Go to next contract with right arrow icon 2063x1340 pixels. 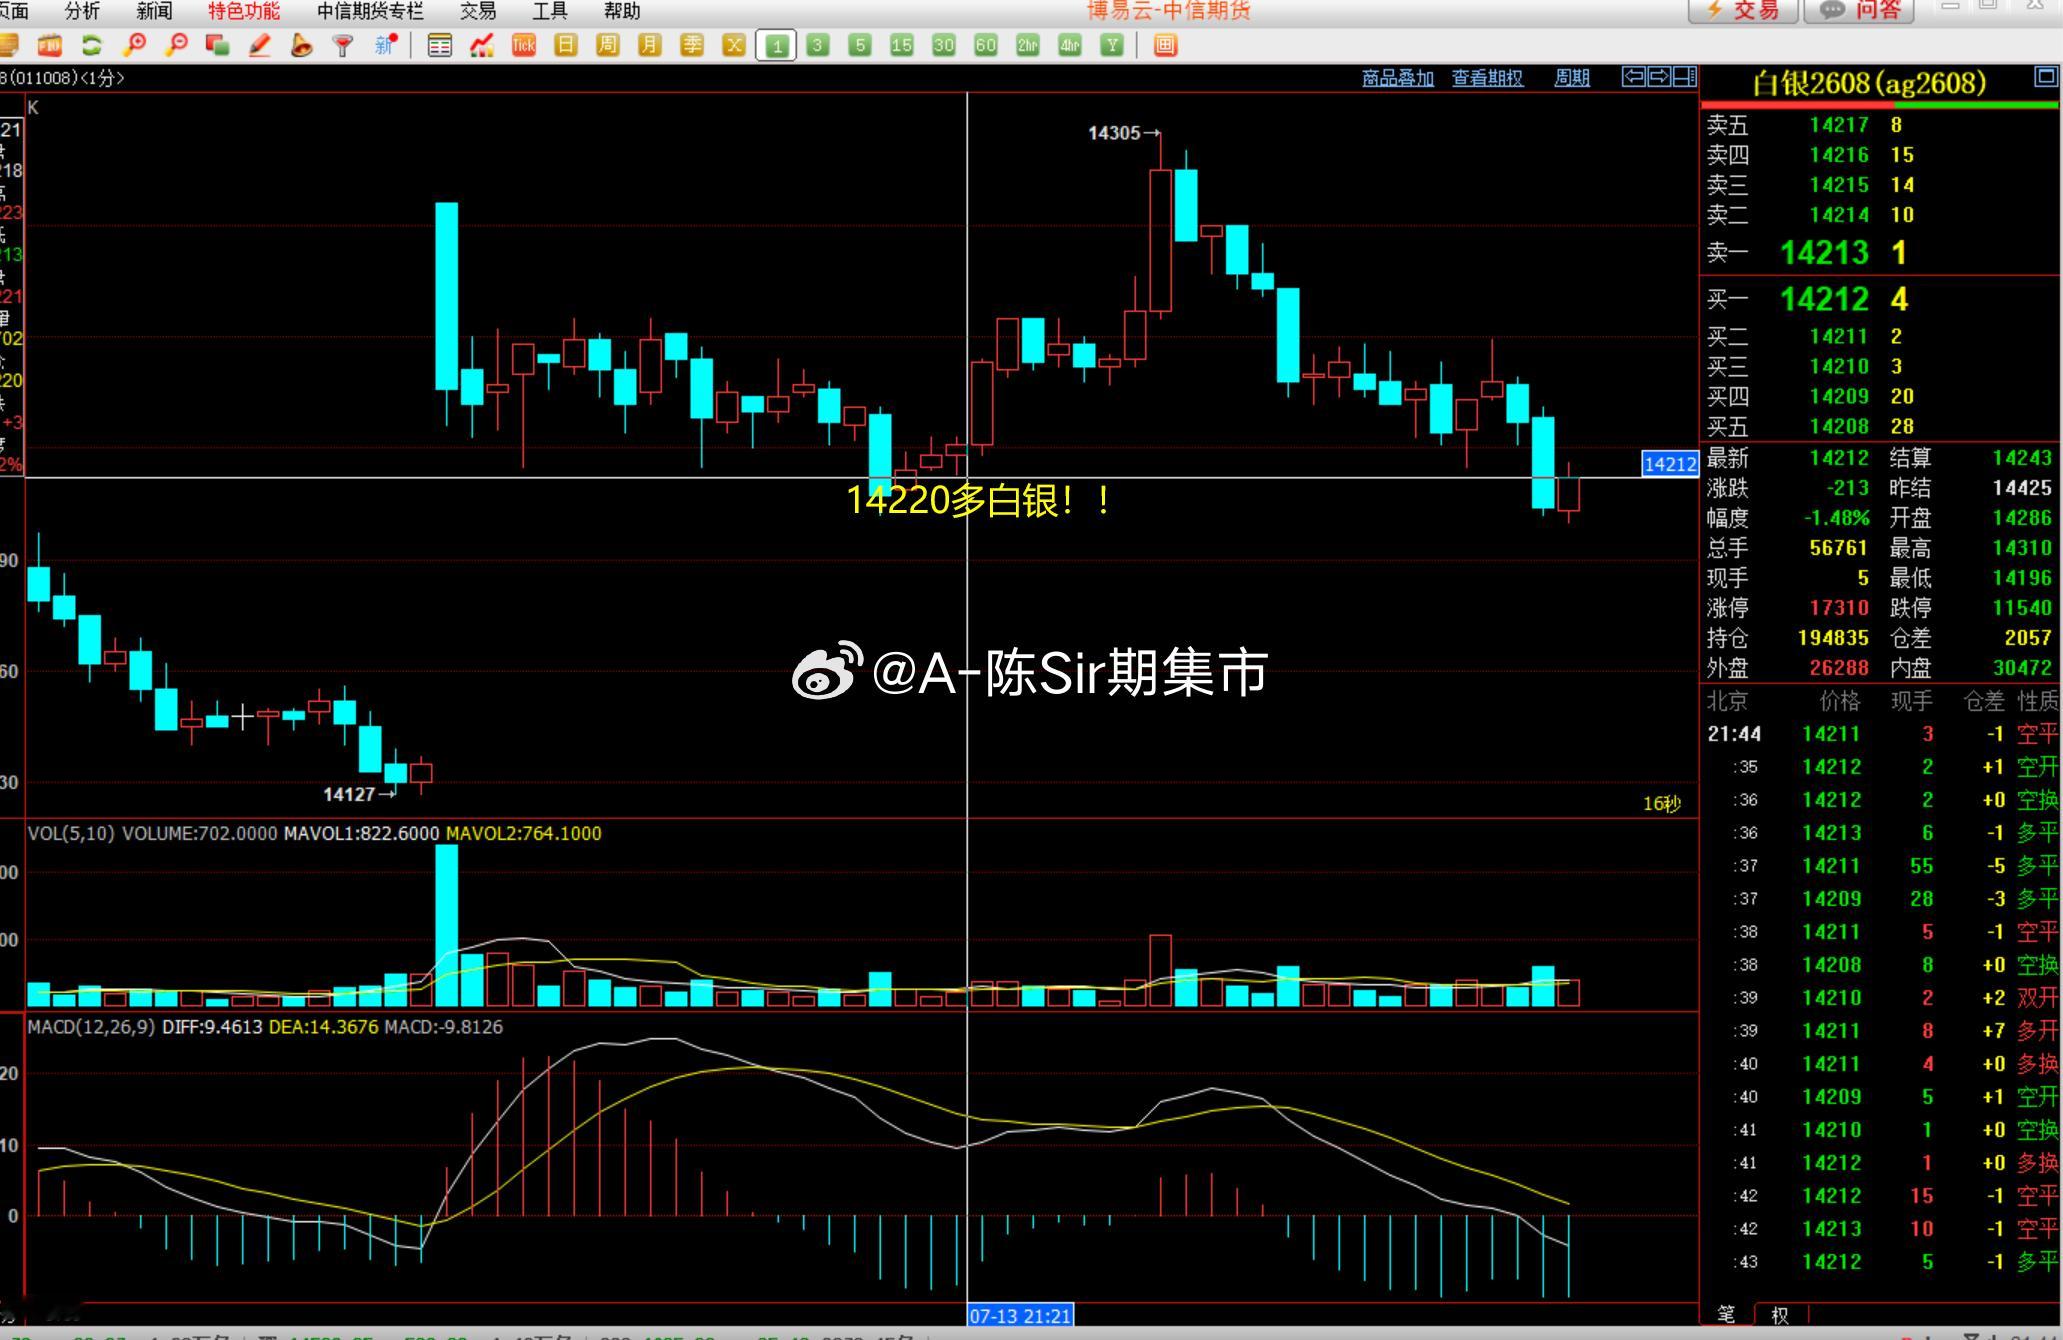1658,77
